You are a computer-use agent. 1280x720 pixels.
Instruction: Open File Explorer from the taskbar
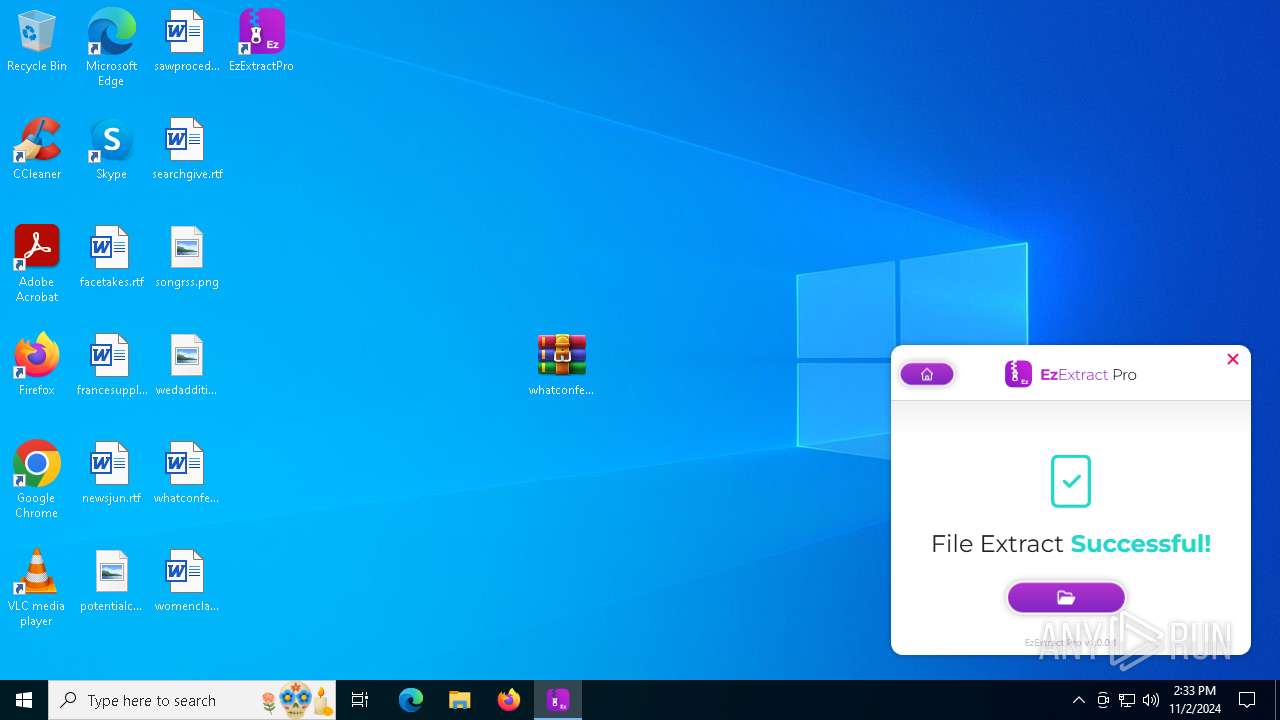[x=460, y=700]
